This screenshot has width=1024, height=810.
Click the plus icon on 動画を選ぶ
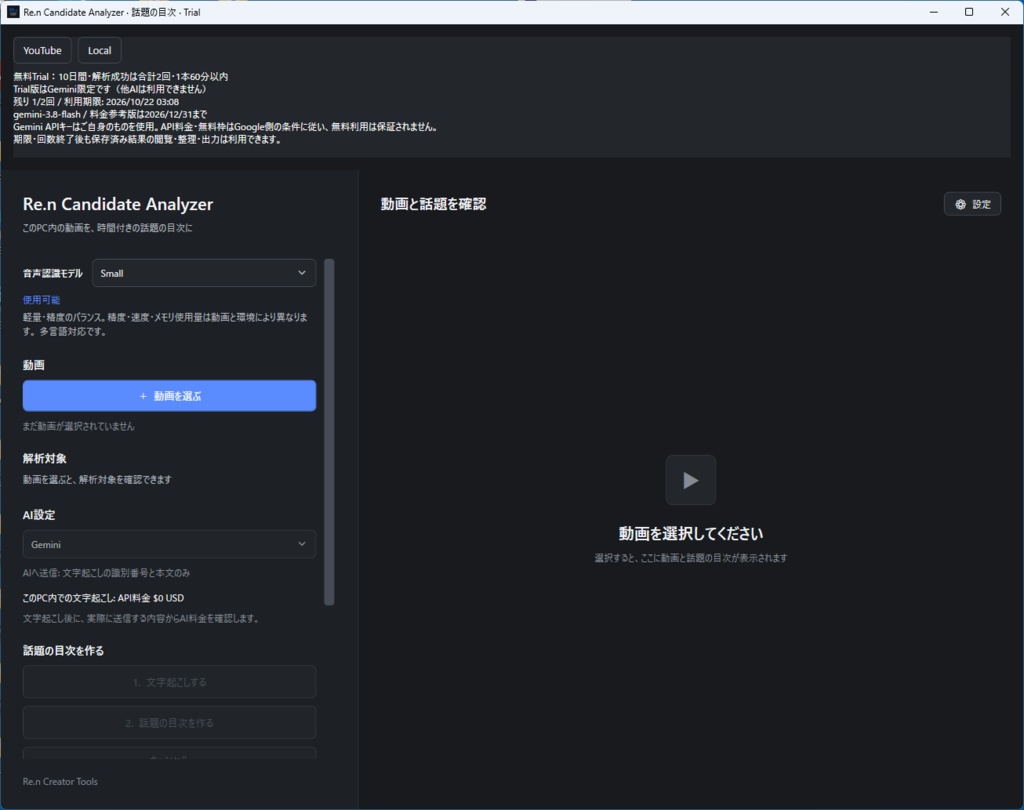pyautogui.click(x=143, y=396)
